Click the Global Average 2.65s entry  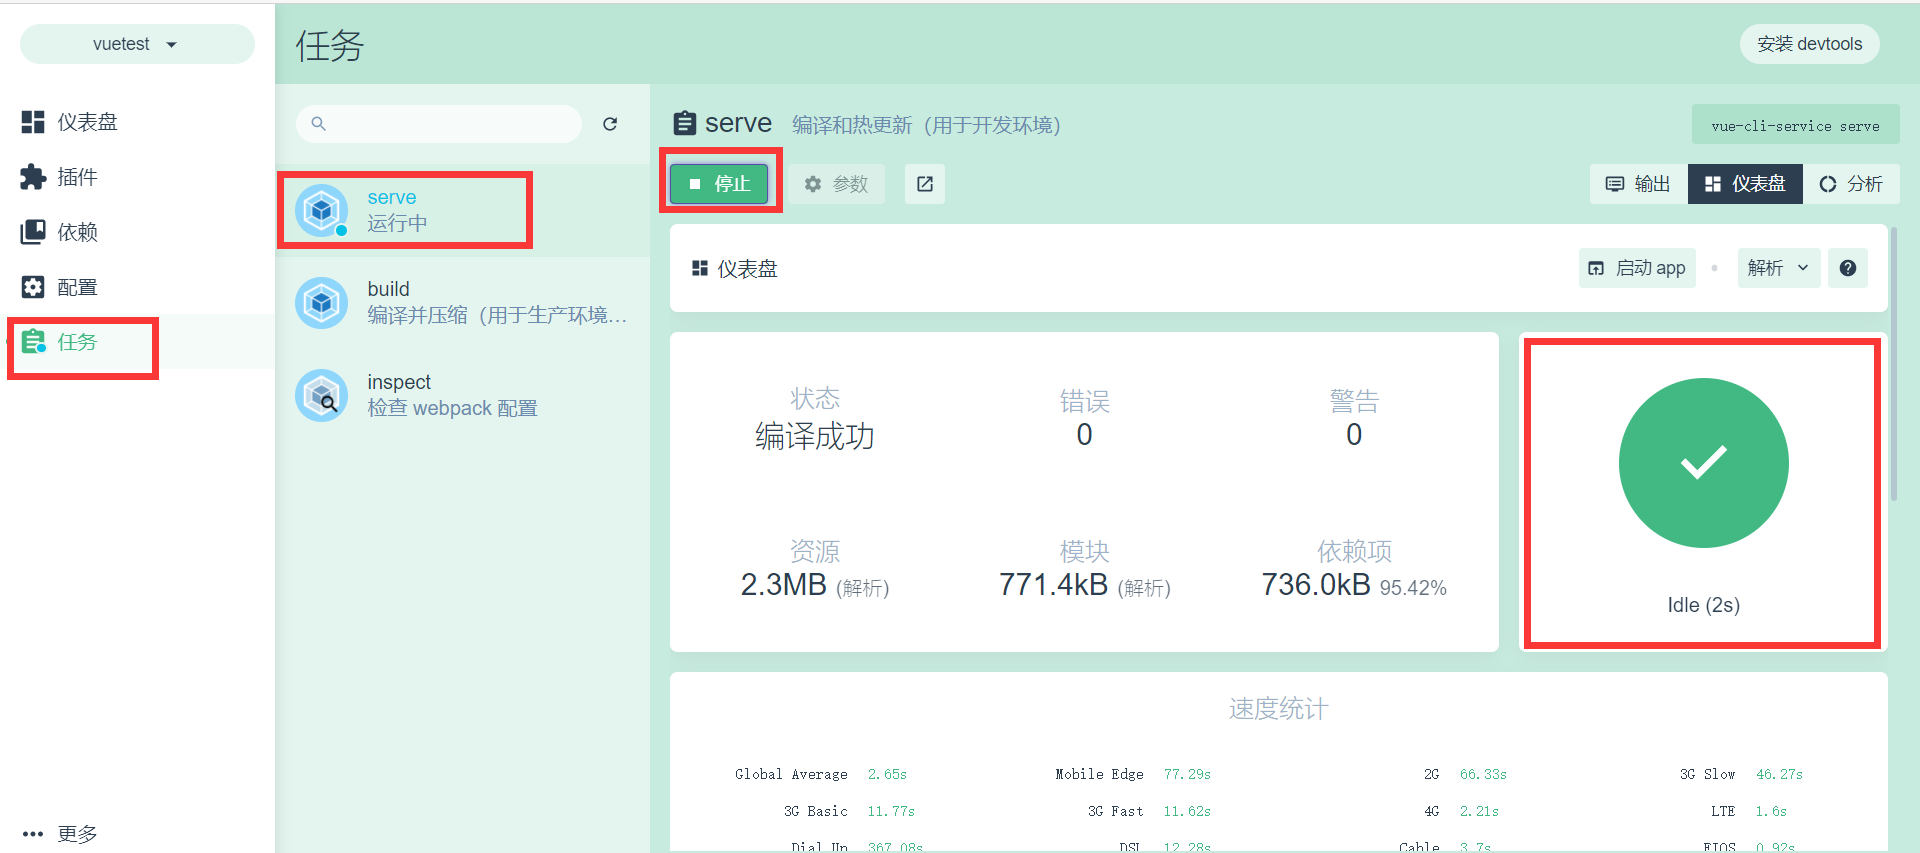point(821,774)
